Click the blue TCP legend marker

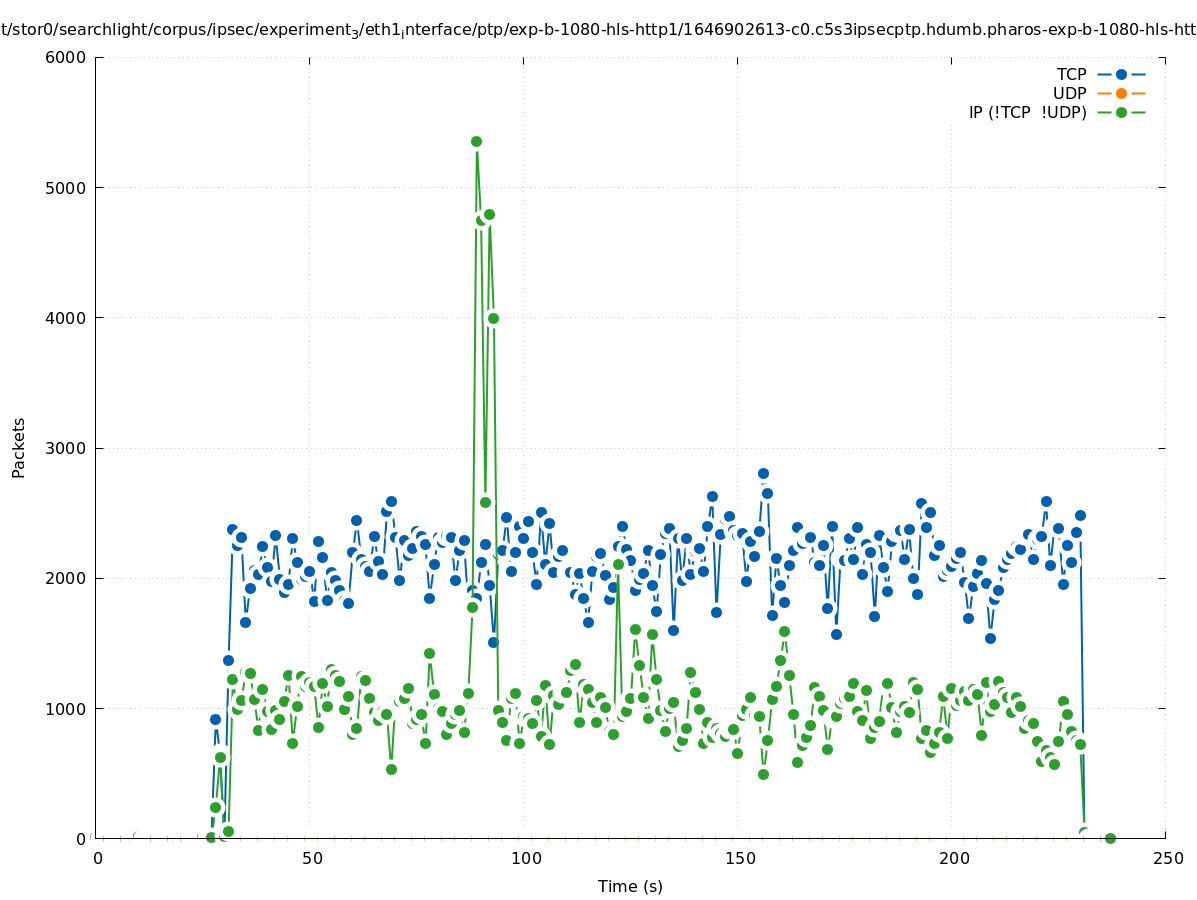pyautogui.click(x=1121, y=74)
